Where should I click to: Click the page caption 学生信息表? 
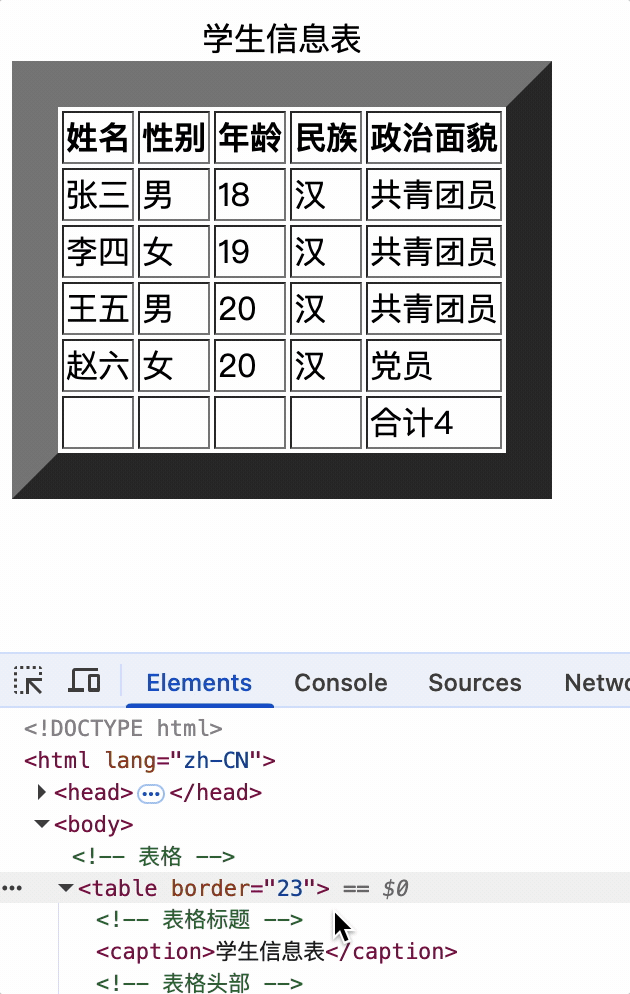[x=282, y=38]
